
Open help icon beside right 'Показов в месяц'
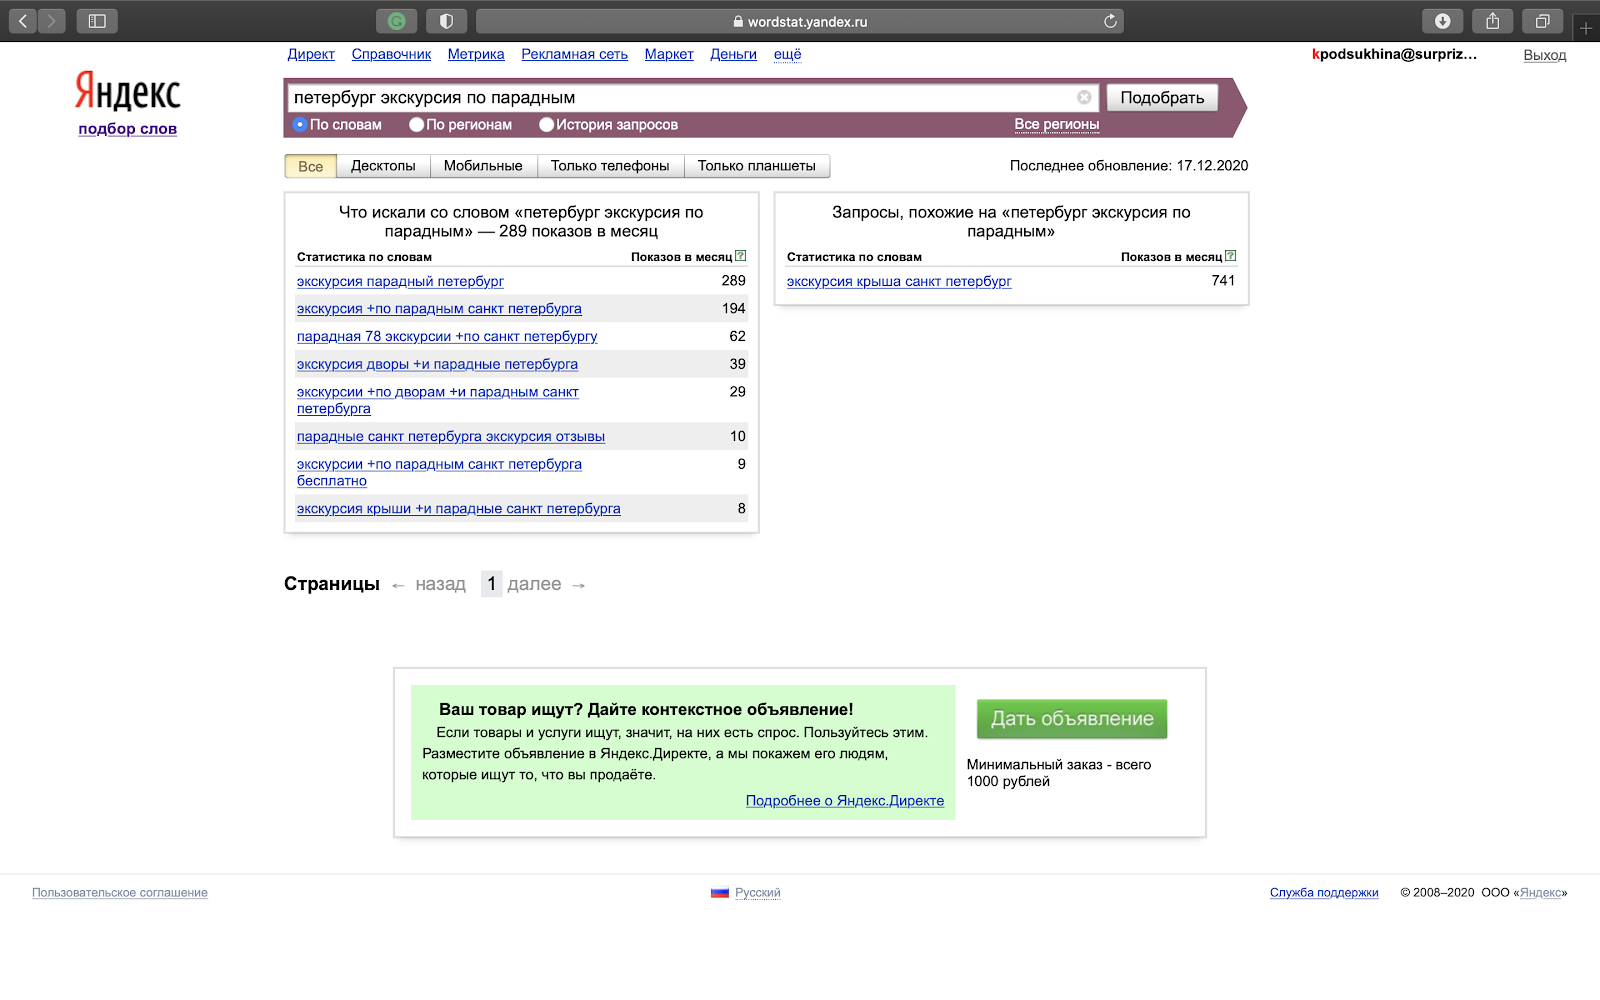(x=1230, y=256)
